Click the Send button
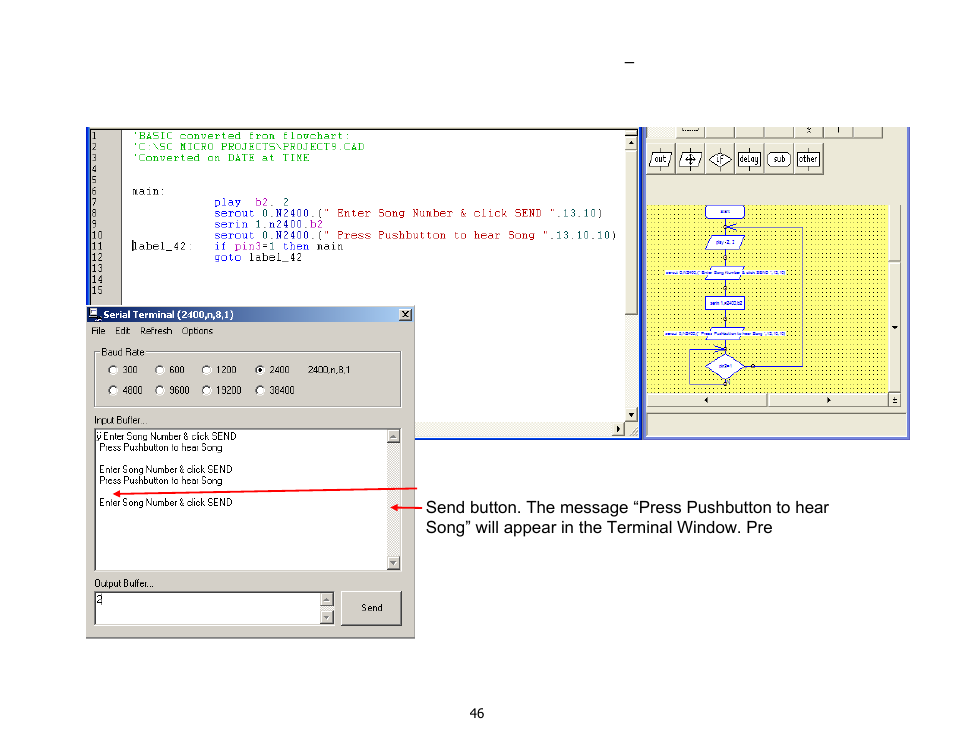The height and width of the screenshot is (738, 954). tap(371, 608)
